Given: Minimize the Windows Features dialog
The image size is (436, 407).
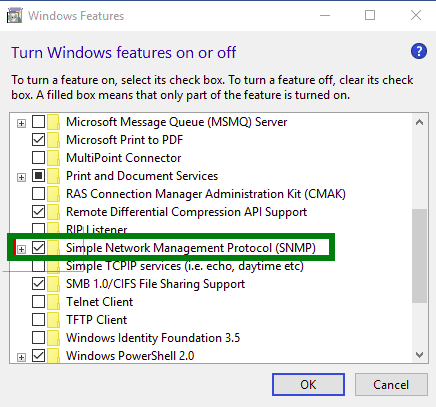Looking at the screenshot, I should (325, 15).
